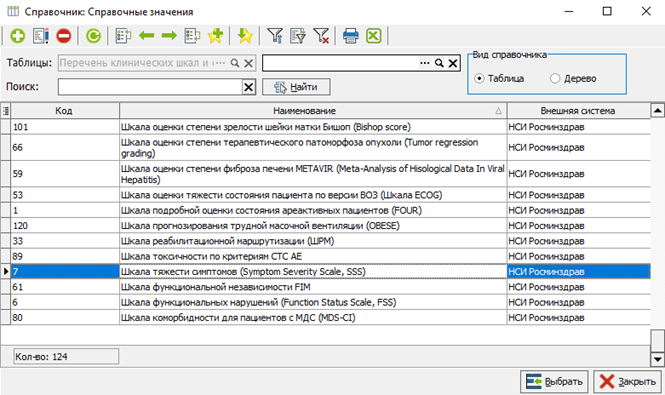This screenshot has height=395, width=665.
Task: Select the OBESE mask ventilation row
Action: pyautogui.click(x=325, y=226)
